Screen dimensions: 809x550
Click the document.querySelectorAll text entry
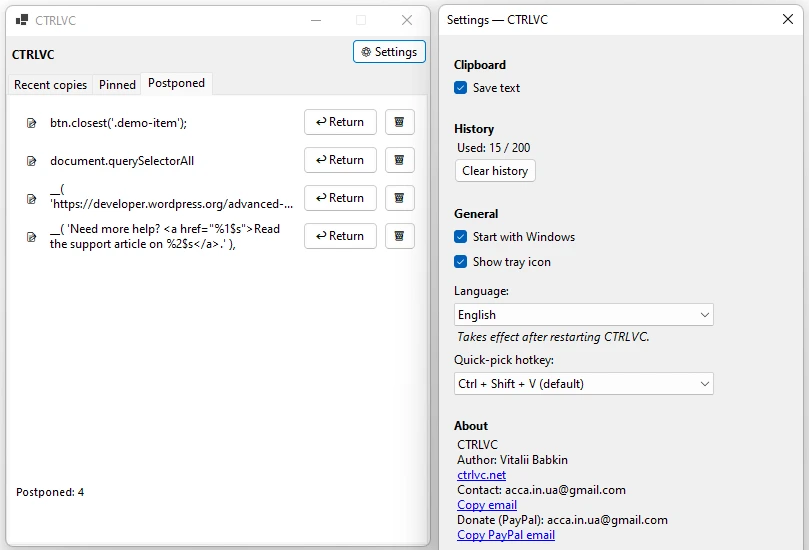pyautogui.click(x=122, y=161)
